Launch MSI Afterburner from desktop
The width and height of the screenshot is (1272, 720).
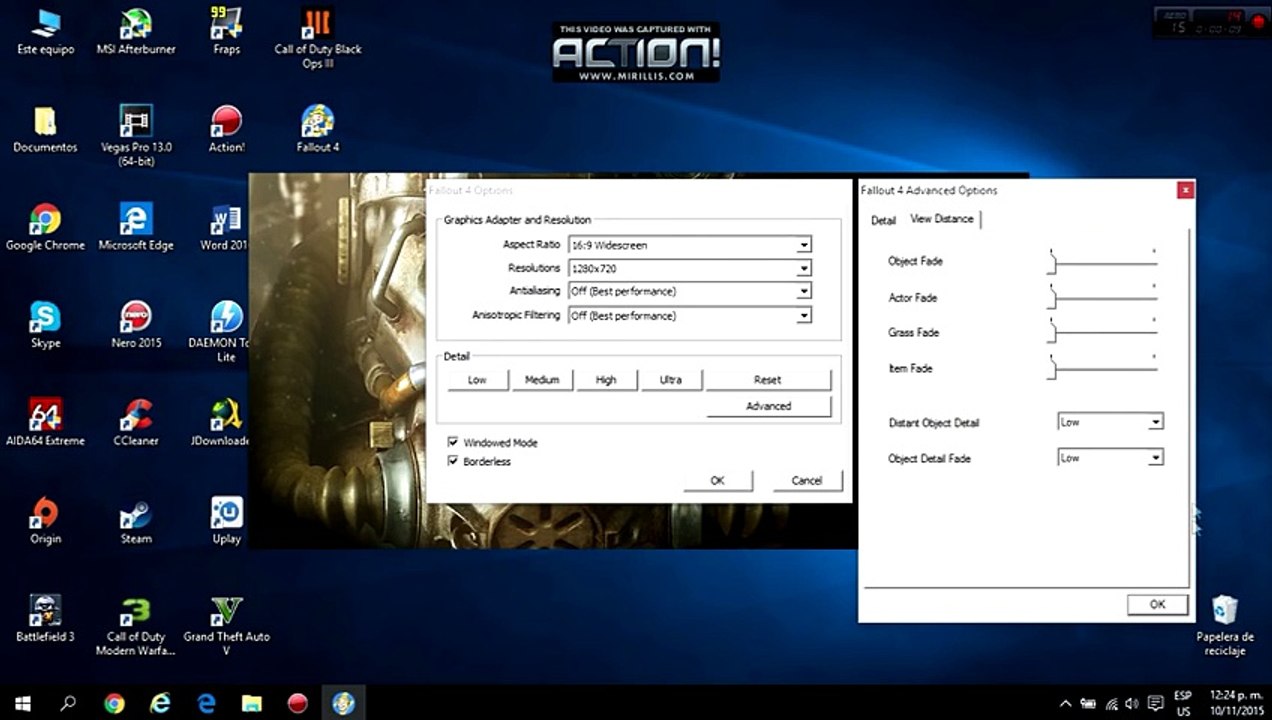pyautogui.click(x=136, y=32)
